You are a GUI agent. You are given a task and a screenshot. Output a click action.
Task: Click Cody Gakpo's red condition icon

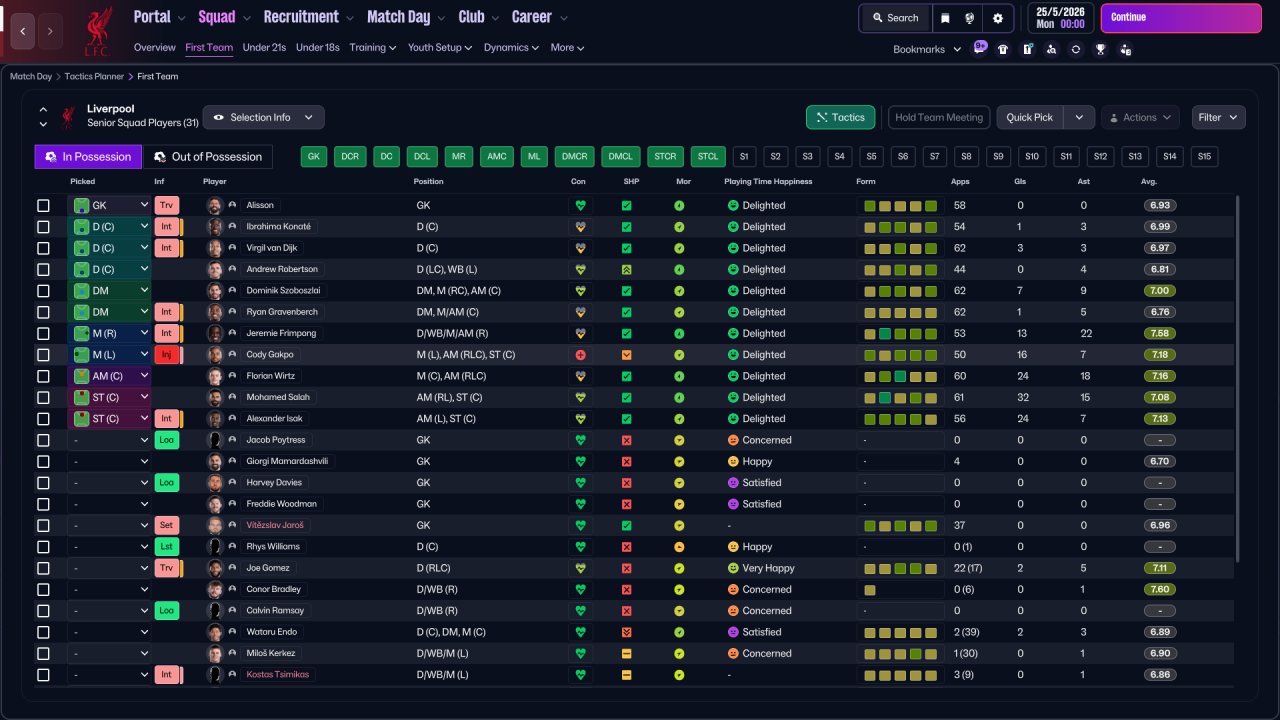coord(579,355)
